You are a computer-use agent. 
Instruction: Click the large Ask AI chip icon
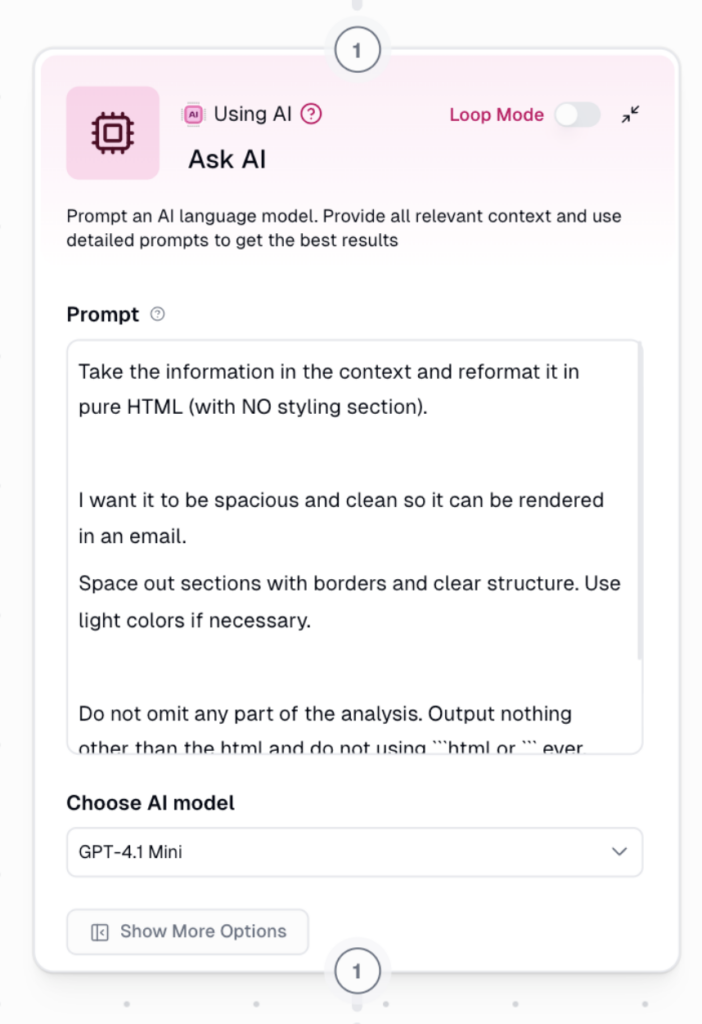point(112,133)
